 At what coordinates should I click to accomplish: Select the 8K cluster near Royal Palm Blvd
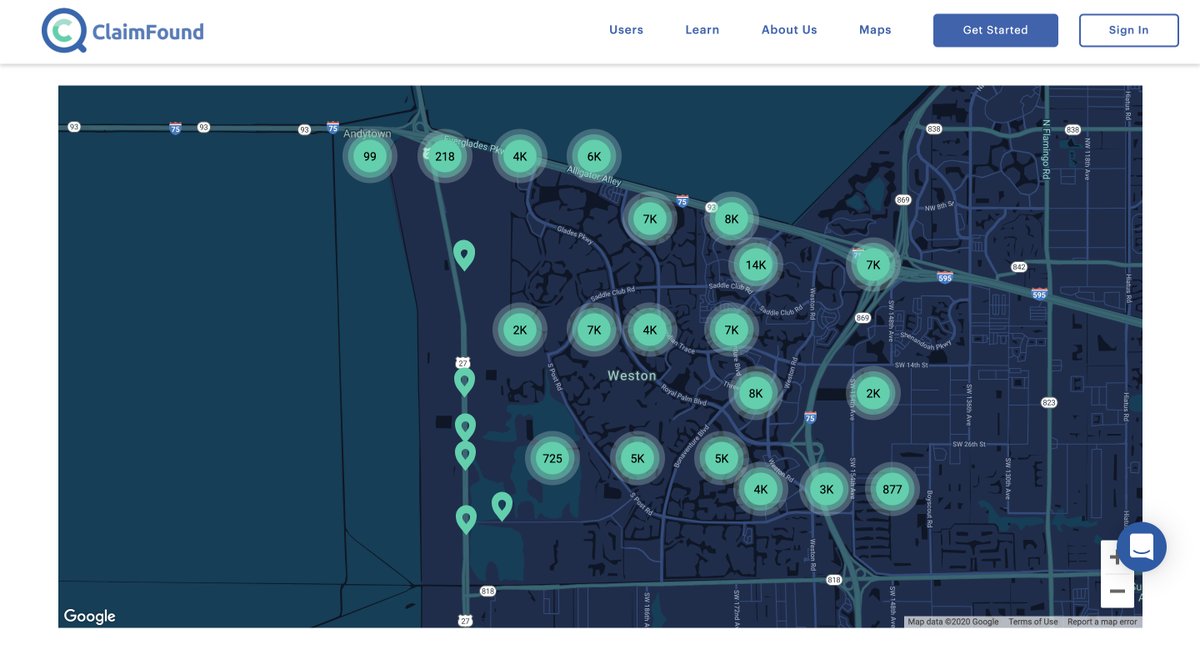click(756, 393)
